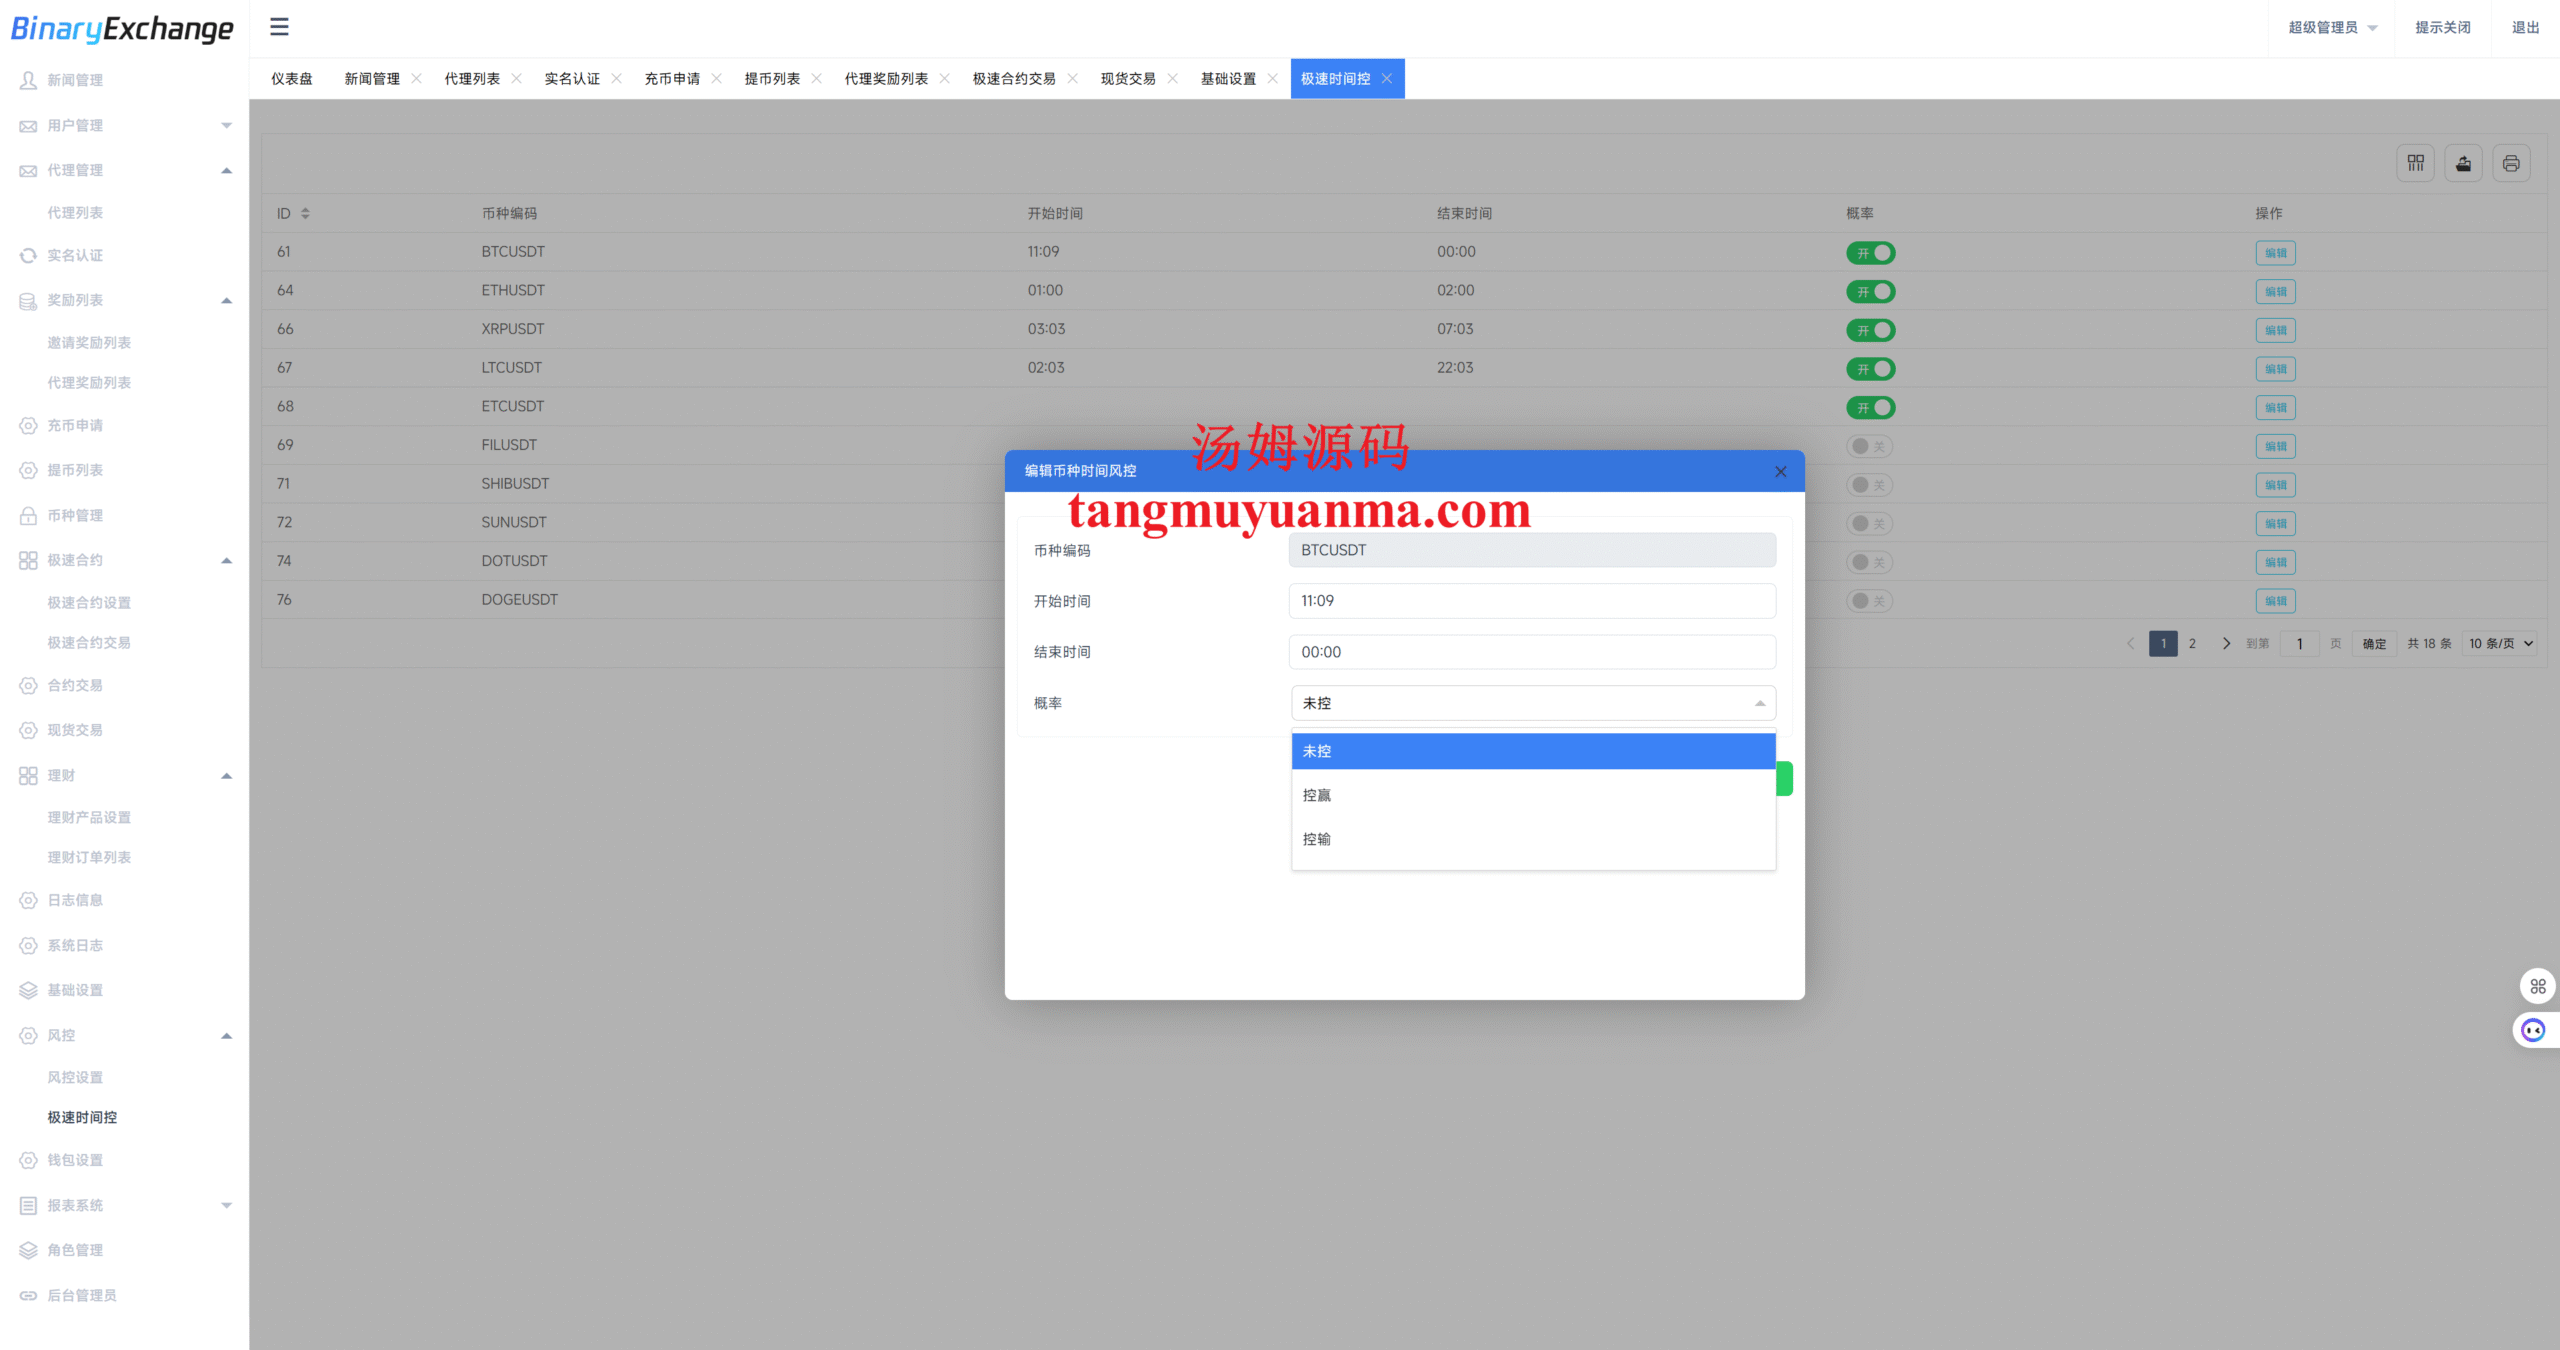
Task: Click next page arrow in pagination
Action: [2226, 643]
